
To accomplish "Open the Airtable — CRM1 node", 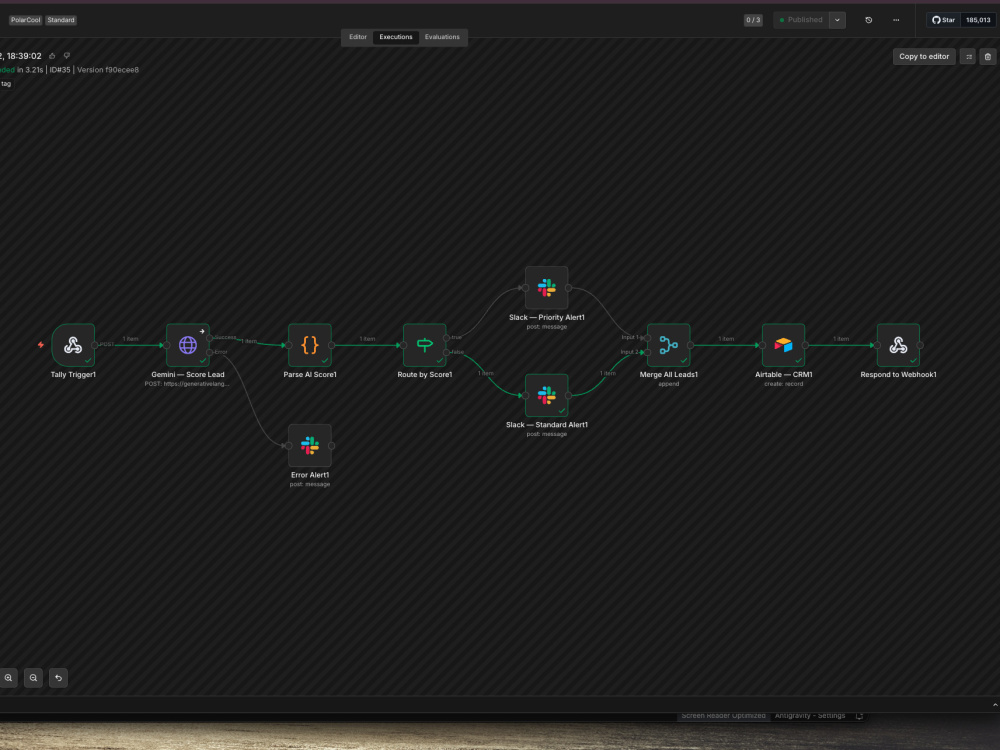I will click(783, 345).
